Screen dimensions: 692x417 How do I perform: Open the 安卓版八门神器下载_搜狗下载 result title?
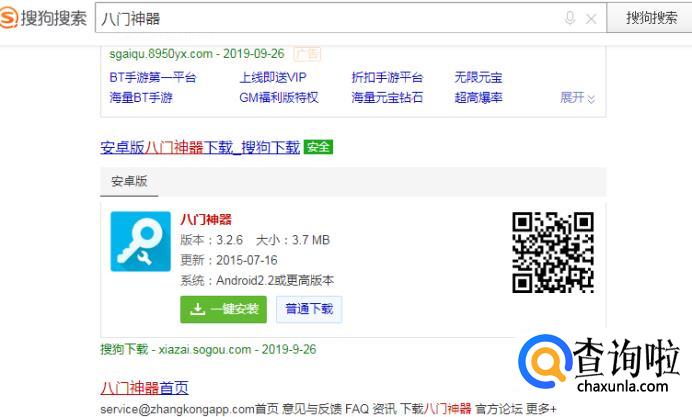point(200,147)
